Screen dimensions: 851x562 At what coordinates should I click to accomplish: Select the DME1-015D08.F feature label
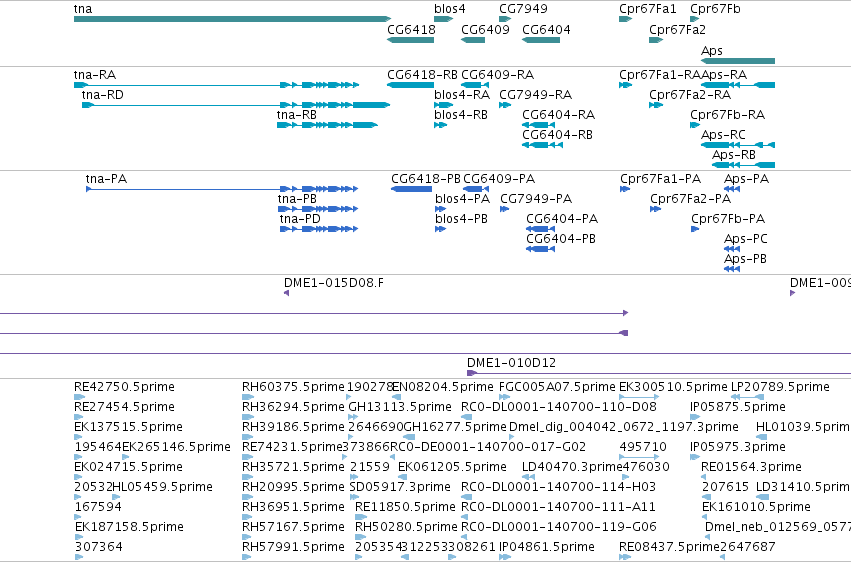[334, 283]
